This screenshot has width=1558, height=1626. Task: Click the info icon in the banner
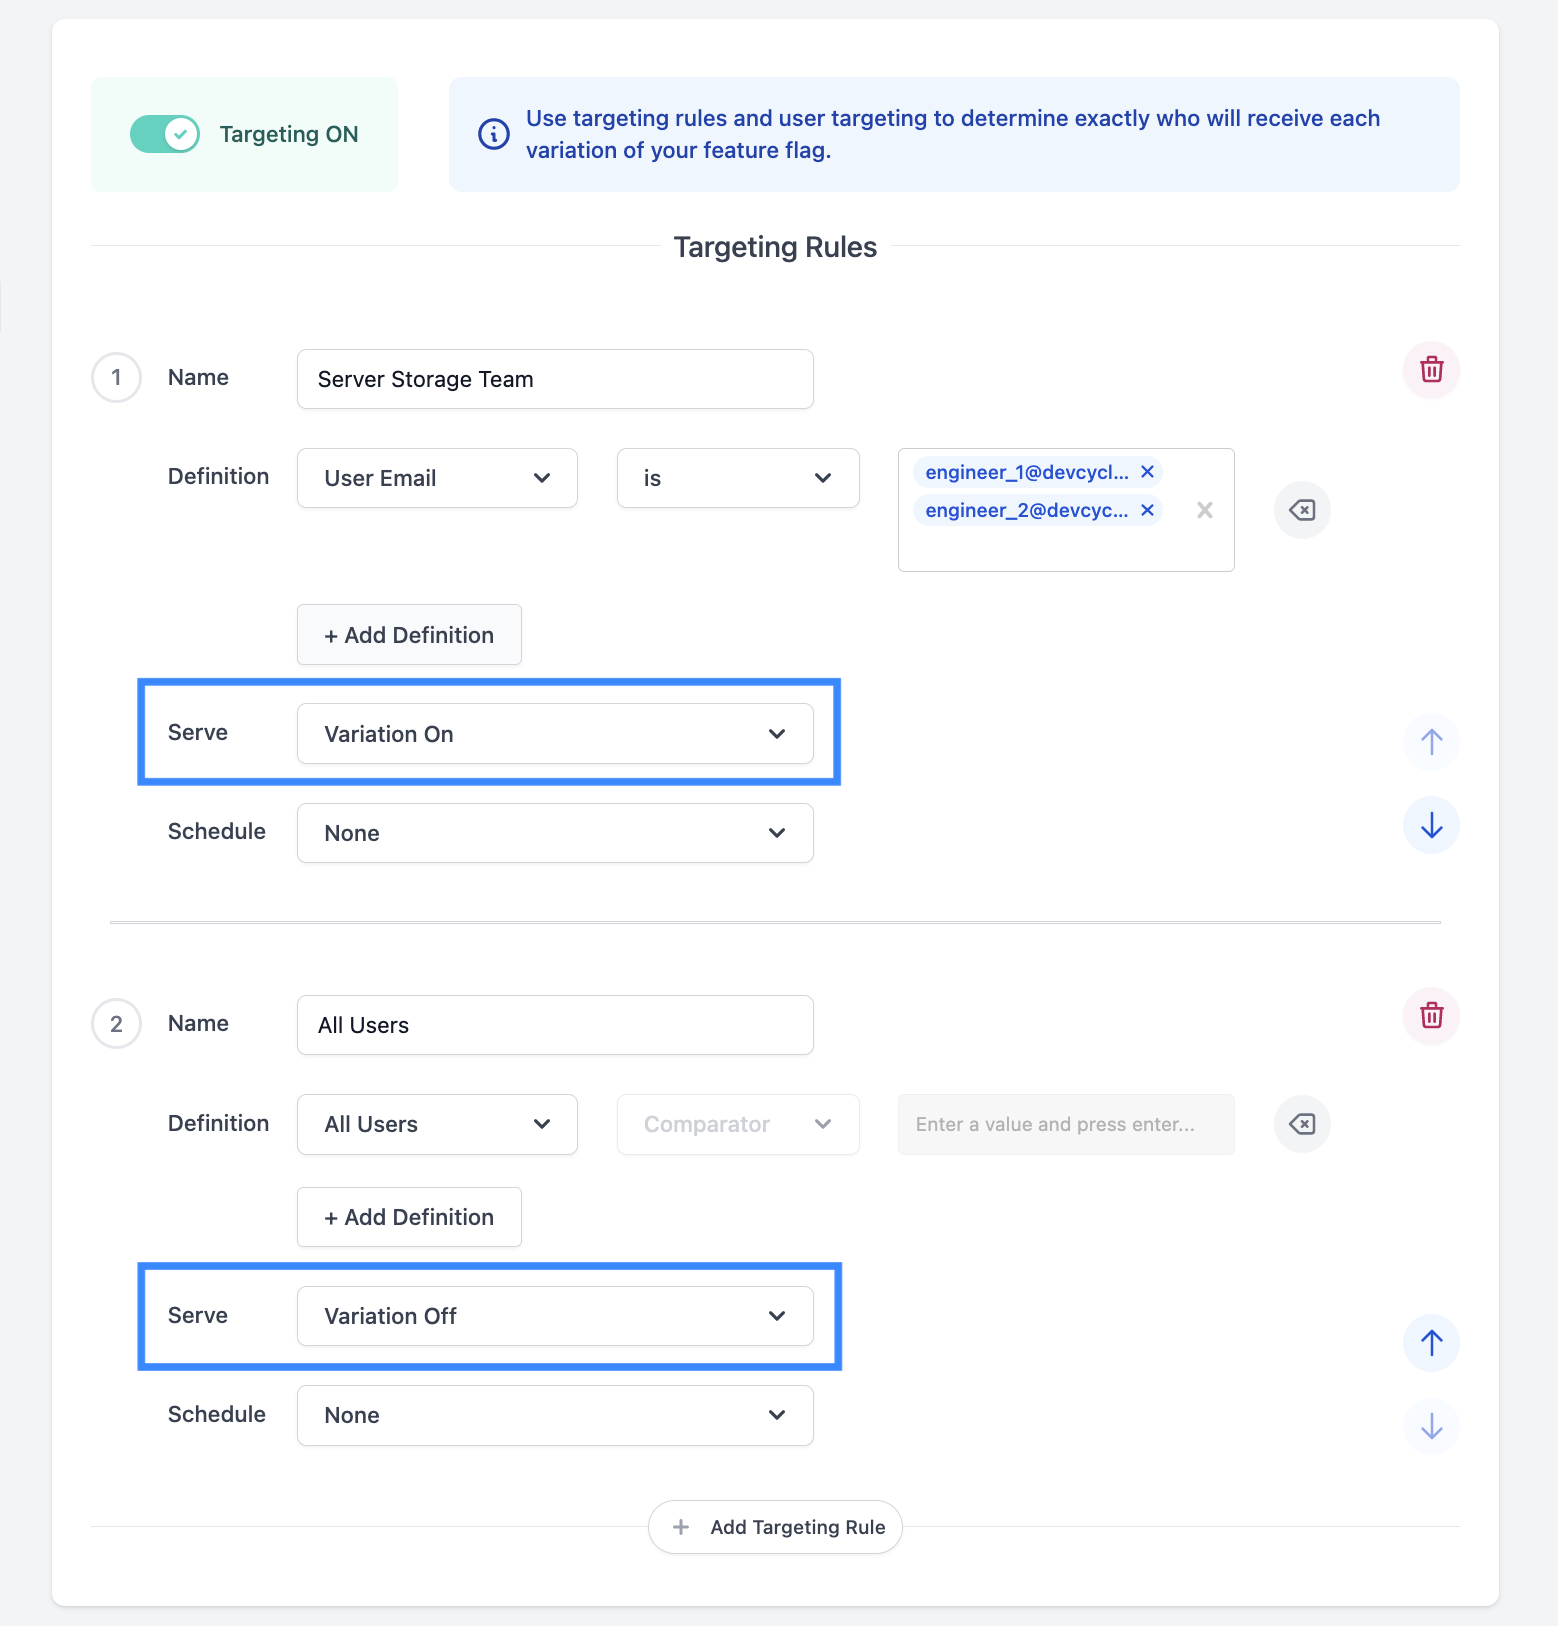pos(494,134)
